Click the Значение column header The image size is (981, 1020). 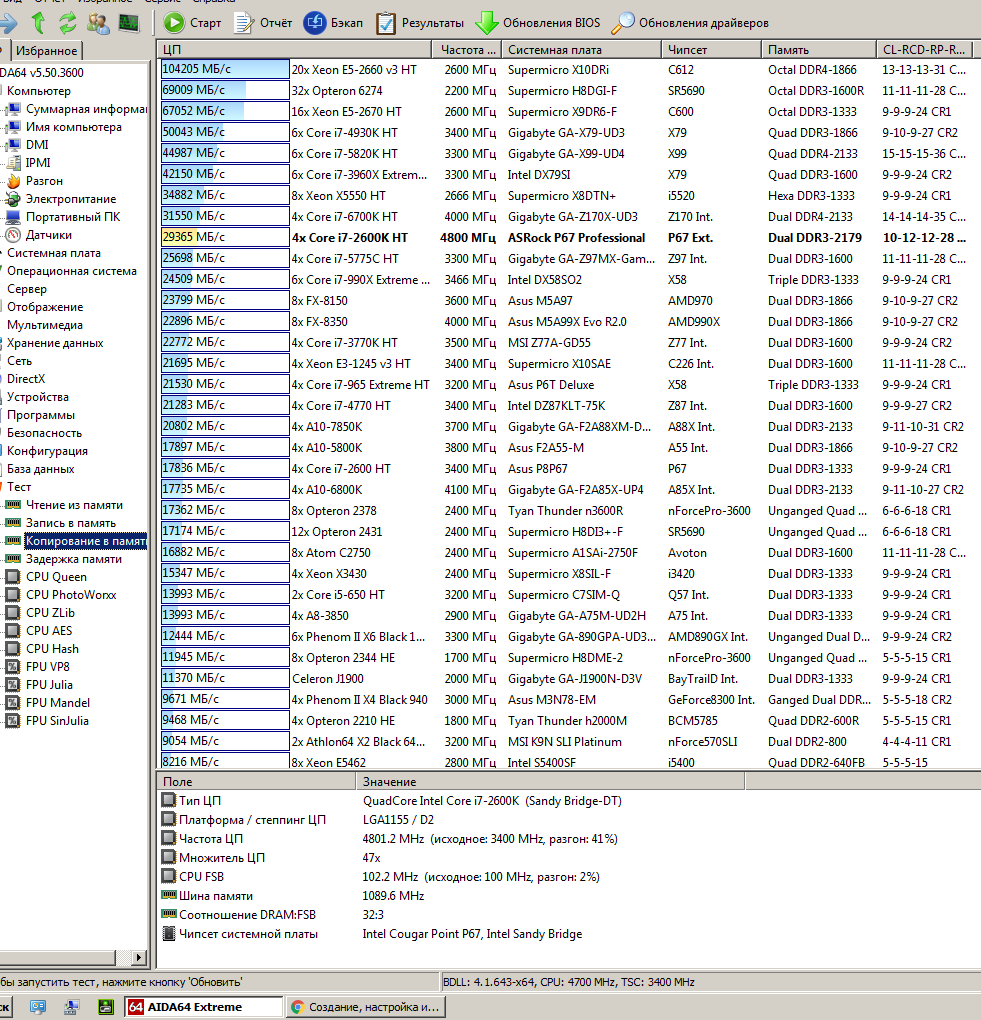click(x=550, y=781)
